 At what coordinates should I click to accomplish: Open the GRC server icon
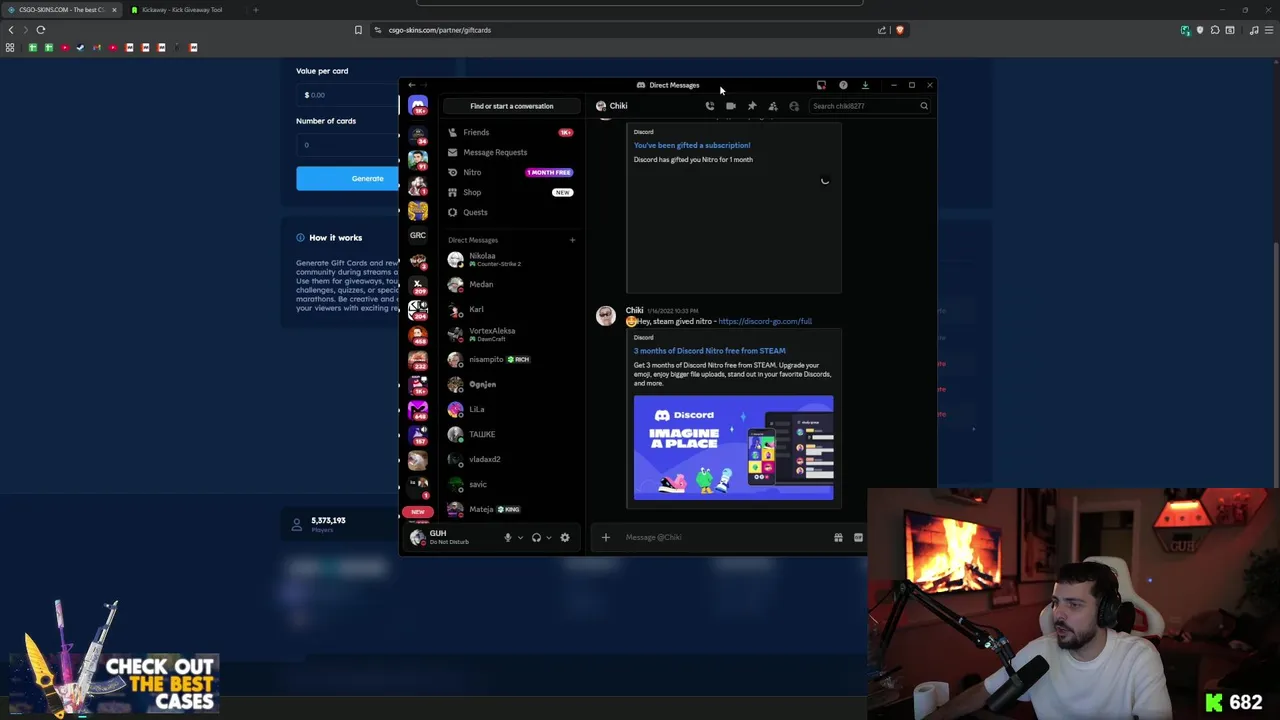(x=418, y=235)
